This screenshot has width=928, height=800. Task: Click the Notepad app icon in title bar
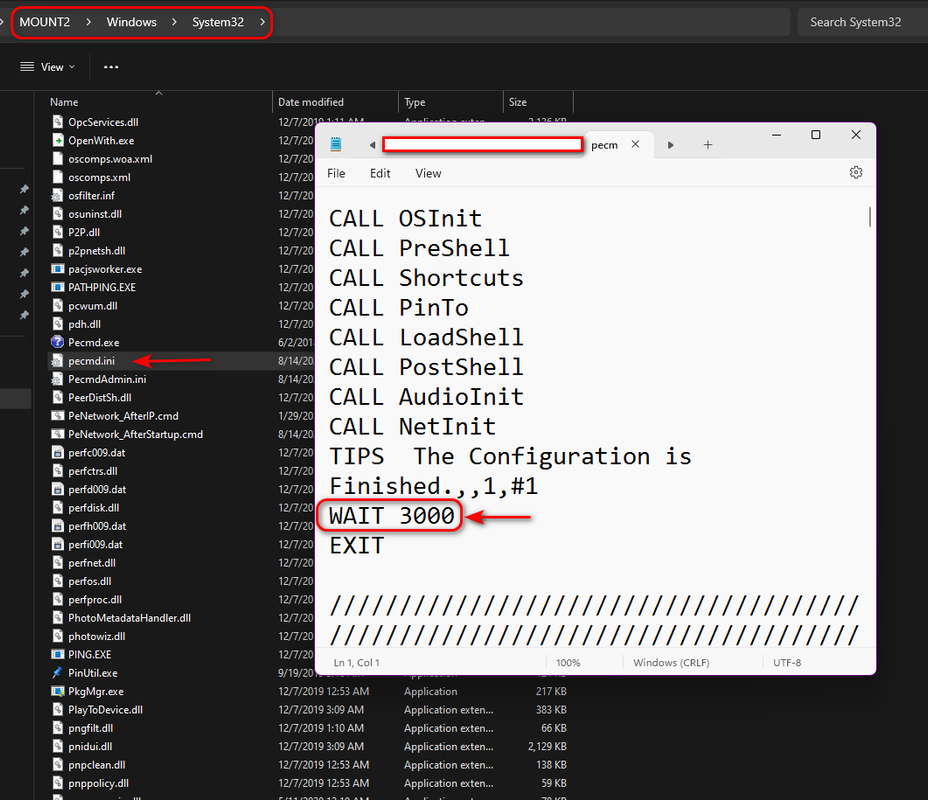click(x=336, y=144)
